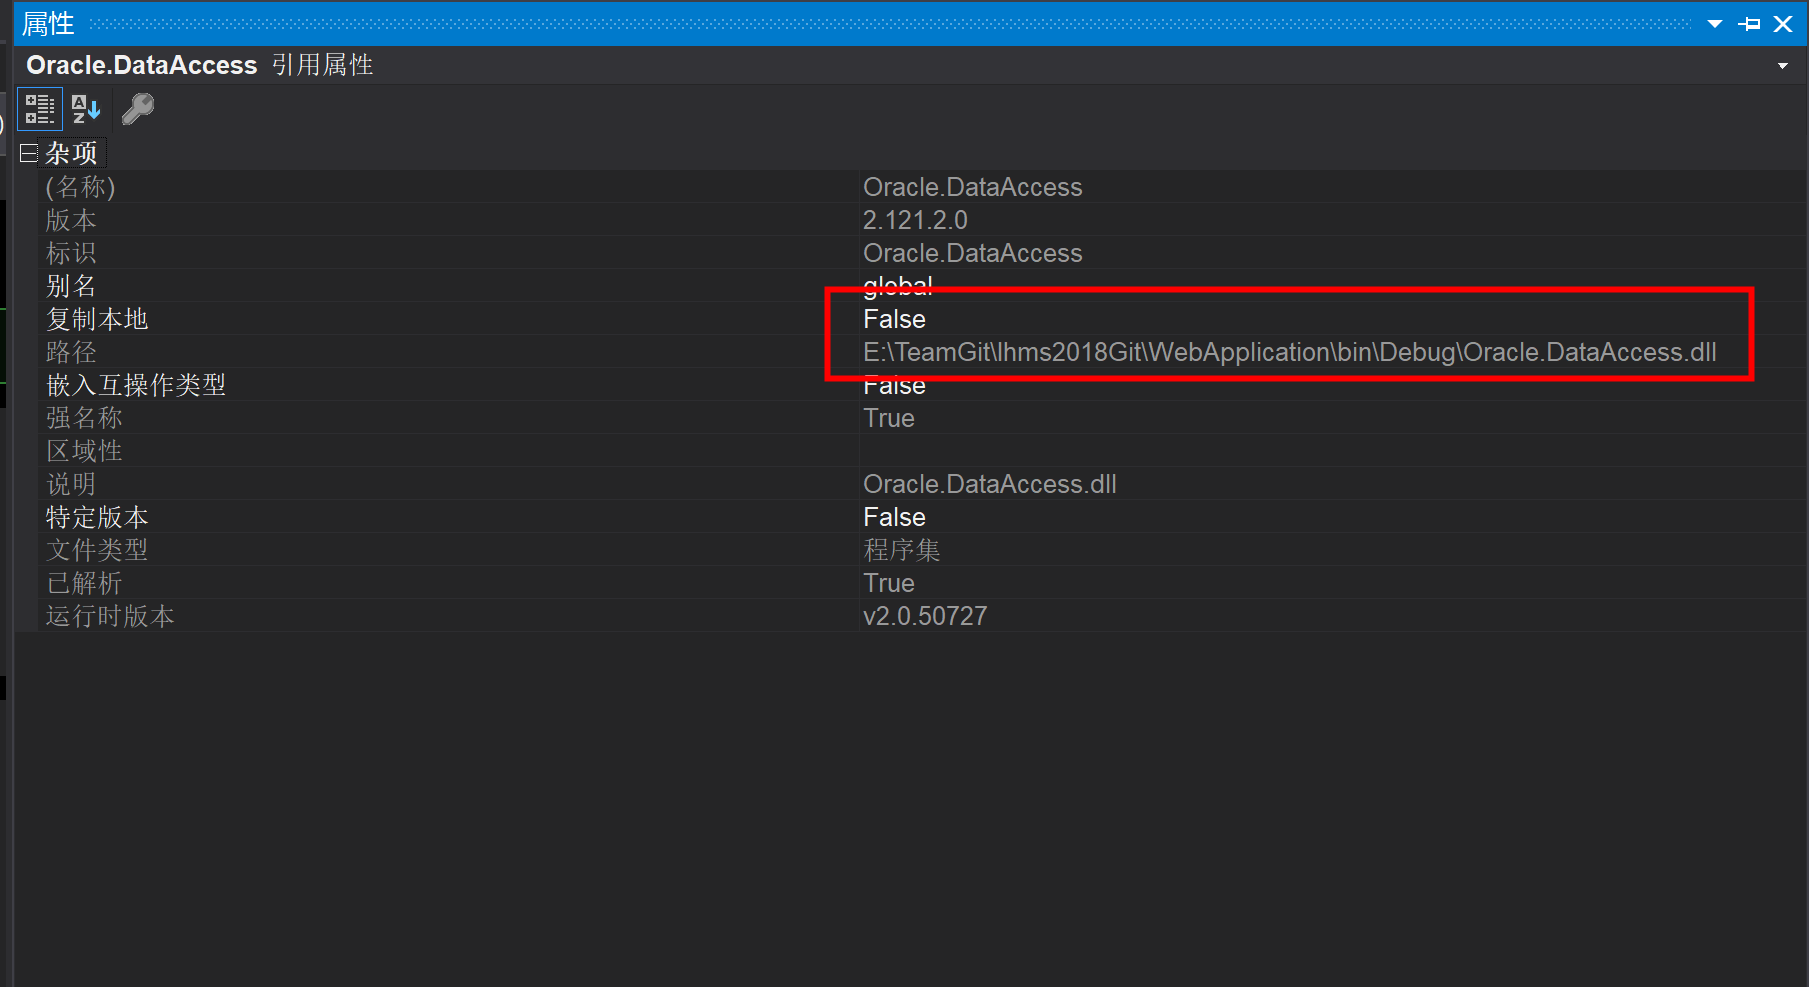Click the 文件类型 value 程序集
Viewport: 1809px width, 987px height.
click(x=902, y=550)
